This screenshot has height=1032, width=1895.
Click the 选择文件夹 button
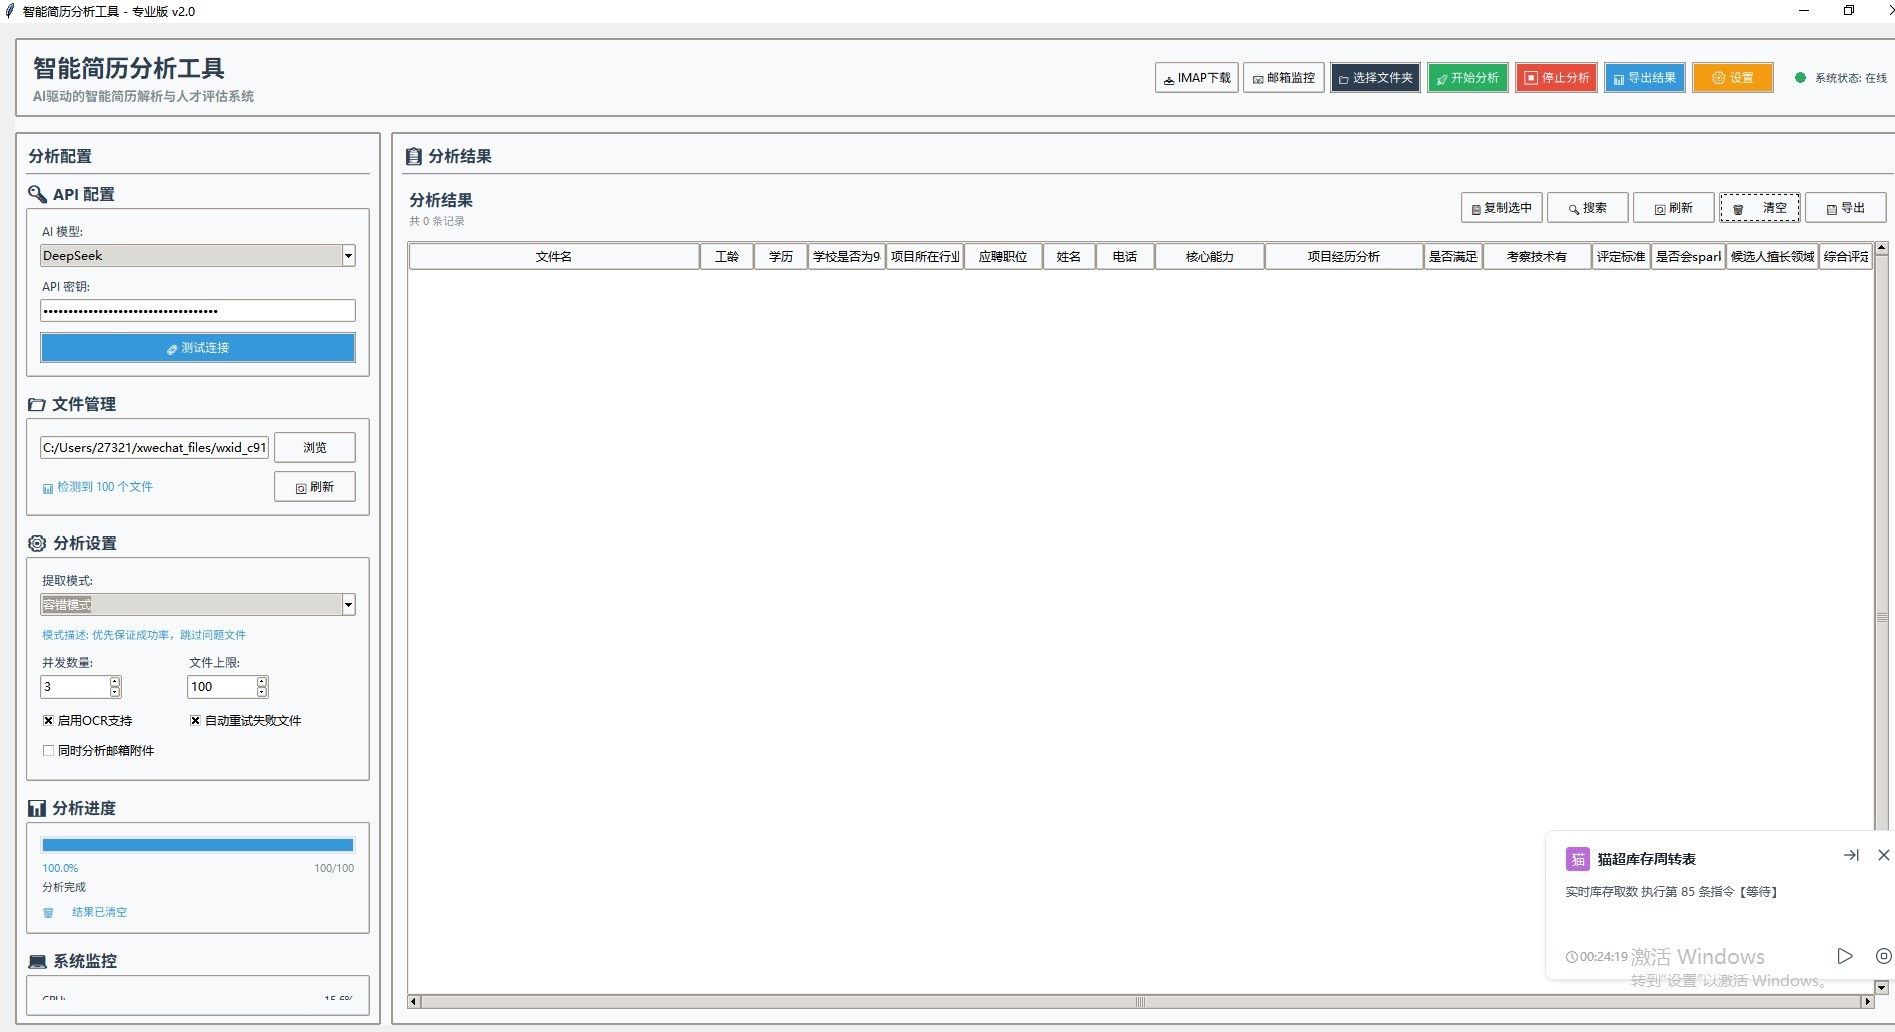point(1375,78)
